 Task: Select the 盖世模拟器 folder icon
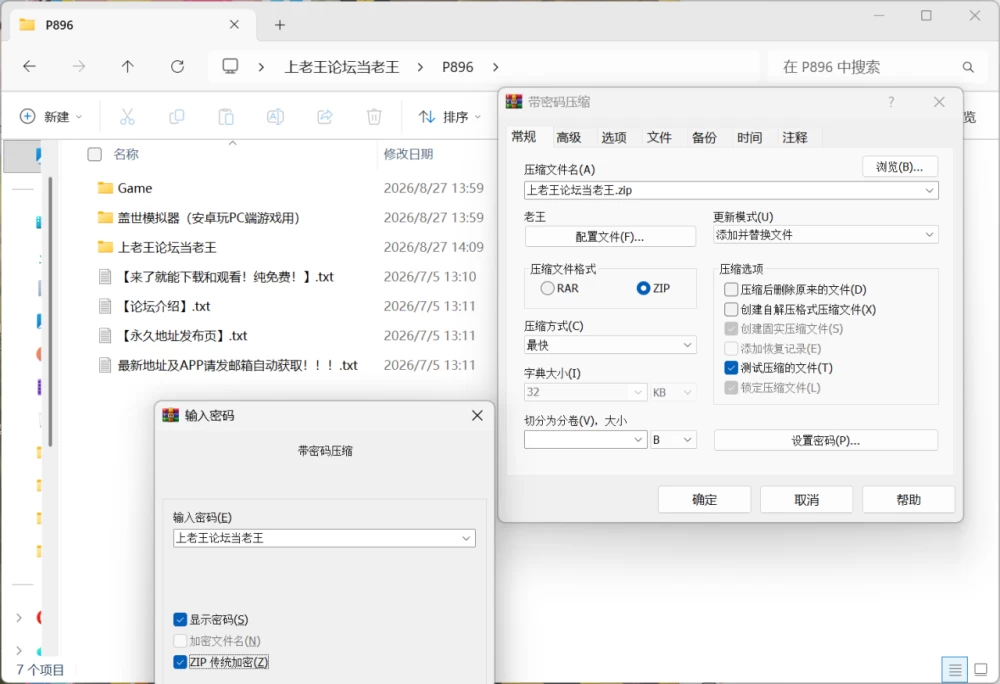pos(105,217)
